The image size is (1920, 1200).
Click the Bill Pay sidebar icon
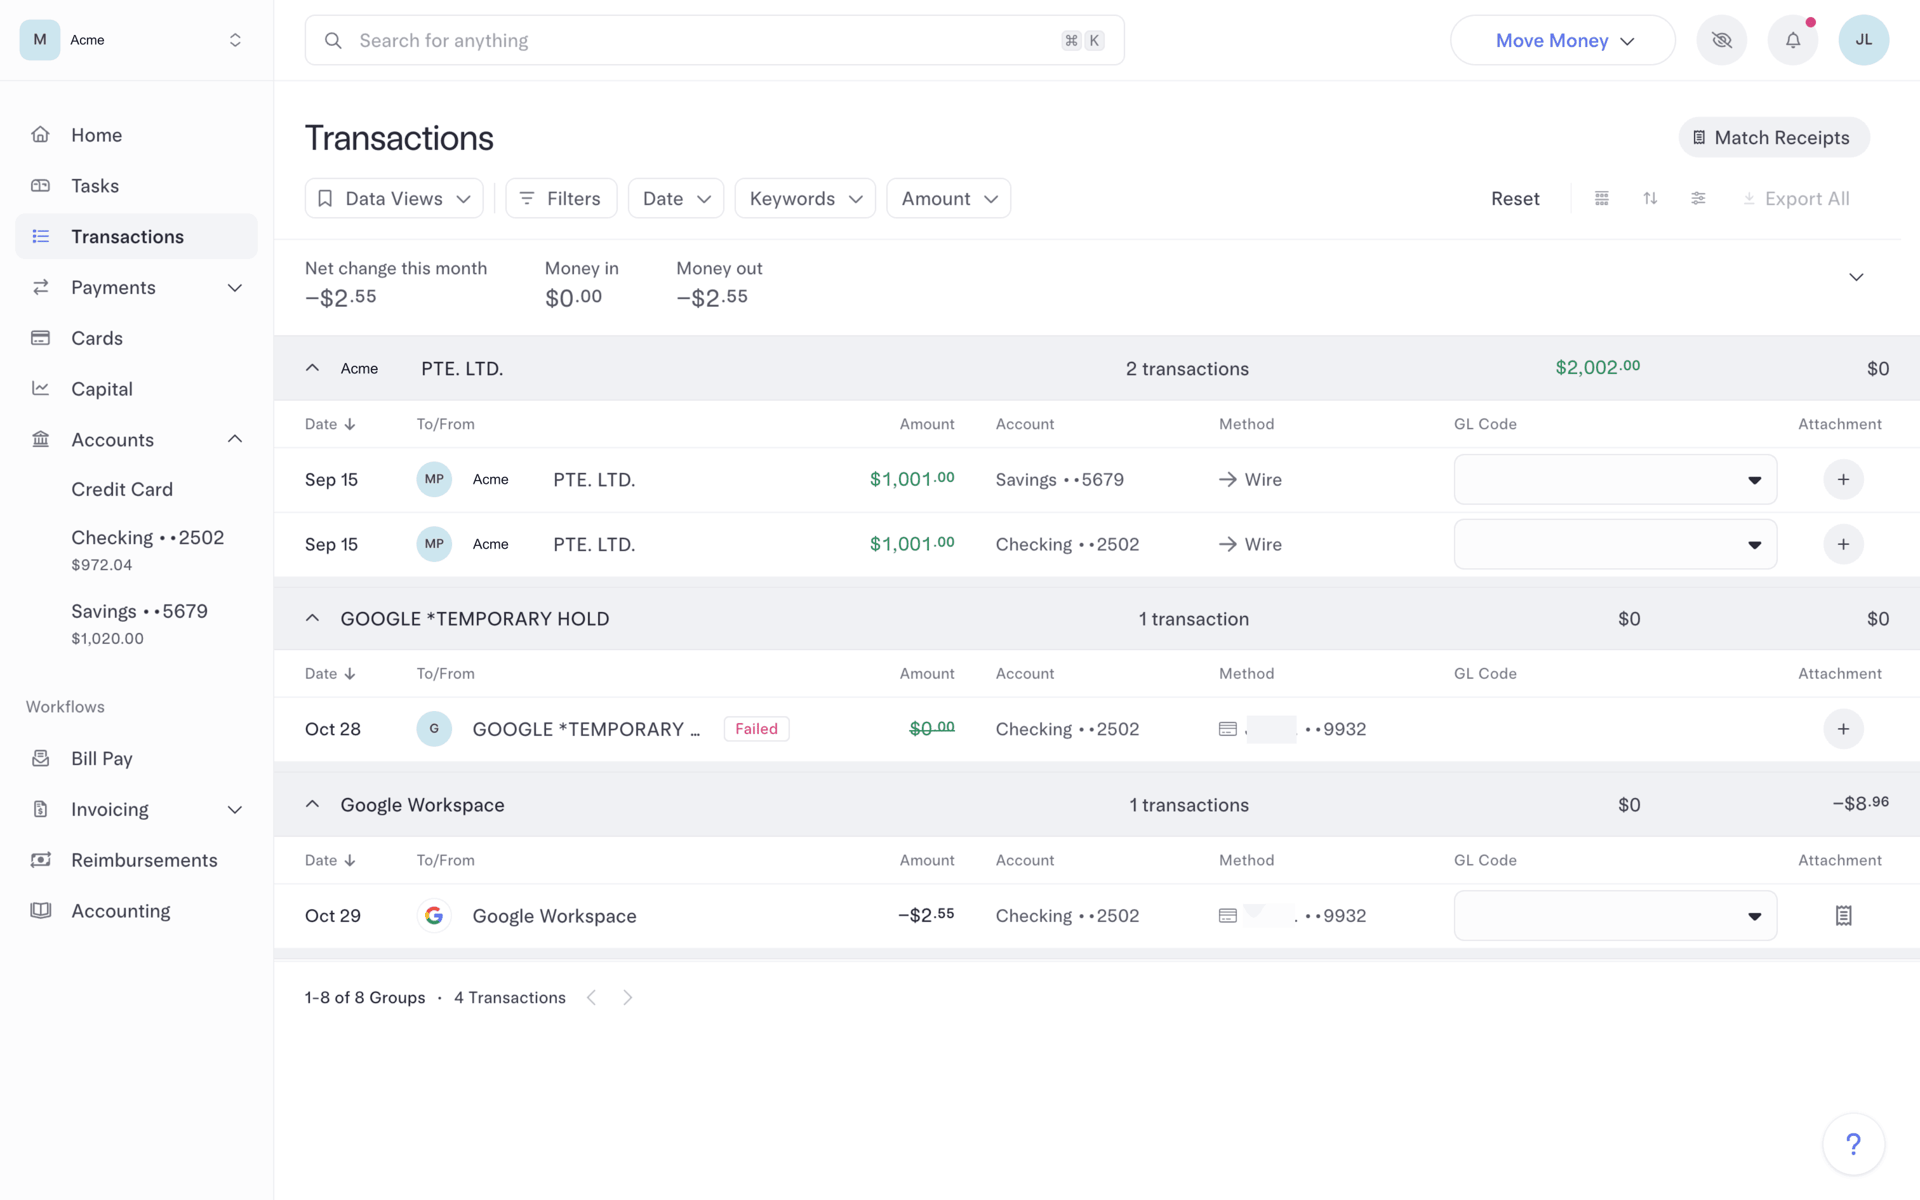pyautogui.click(x=40, y=758)
